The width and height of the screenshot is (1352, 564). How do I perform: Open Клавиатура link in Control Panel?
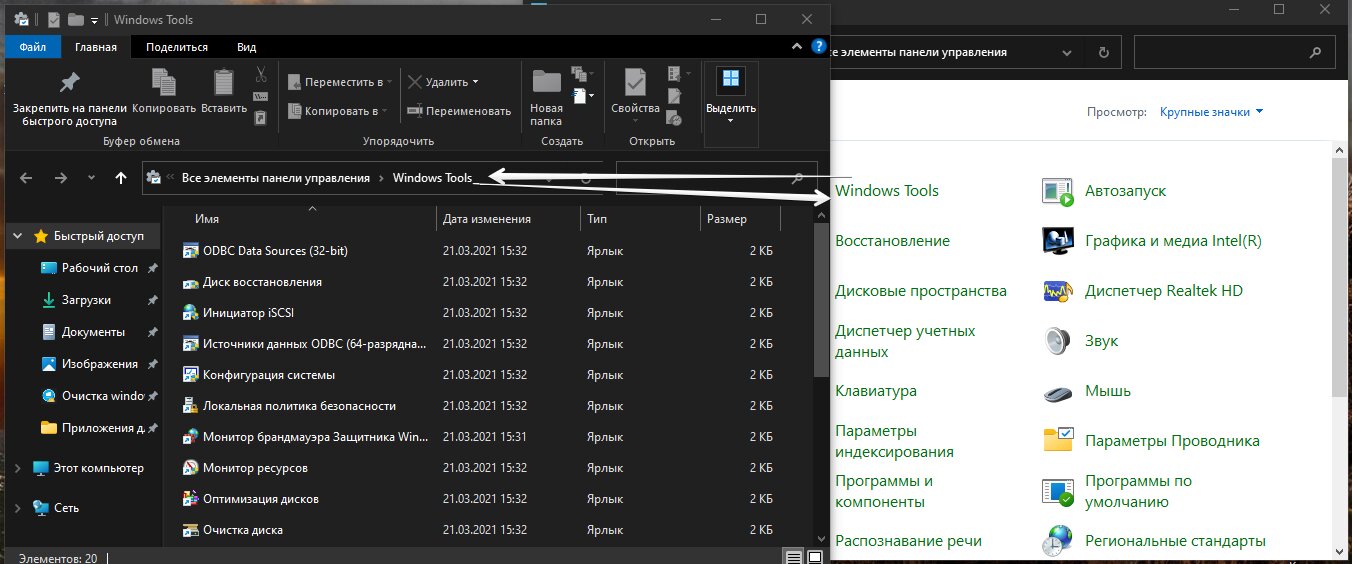click(x=876, y=391)
